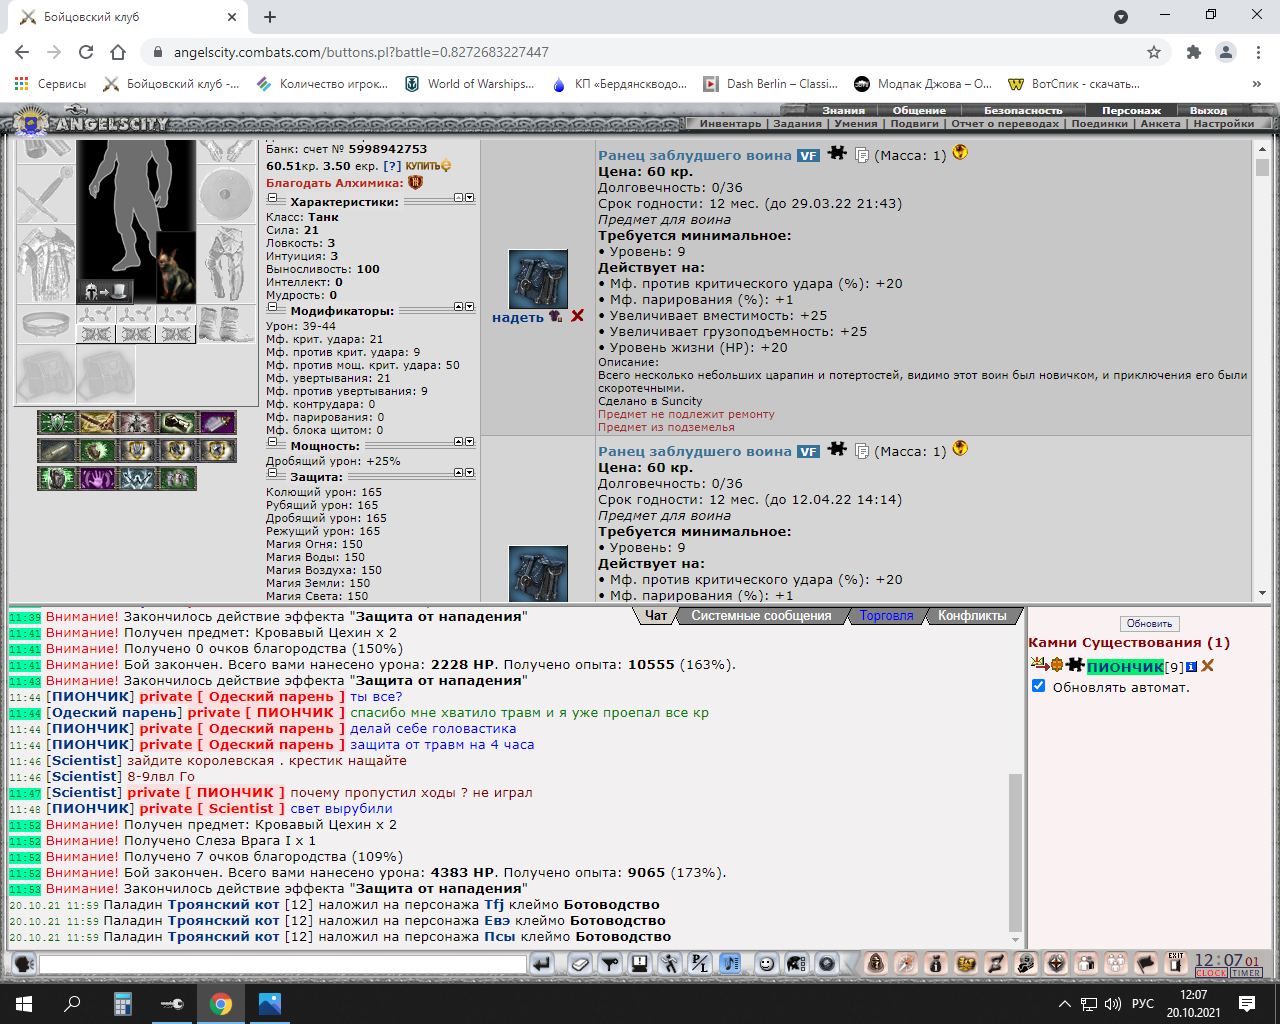Viewport: 1280px width, 1024px height.
Task: Click the funnel filter icon in chat toolbar
Action: coord(610,964)
